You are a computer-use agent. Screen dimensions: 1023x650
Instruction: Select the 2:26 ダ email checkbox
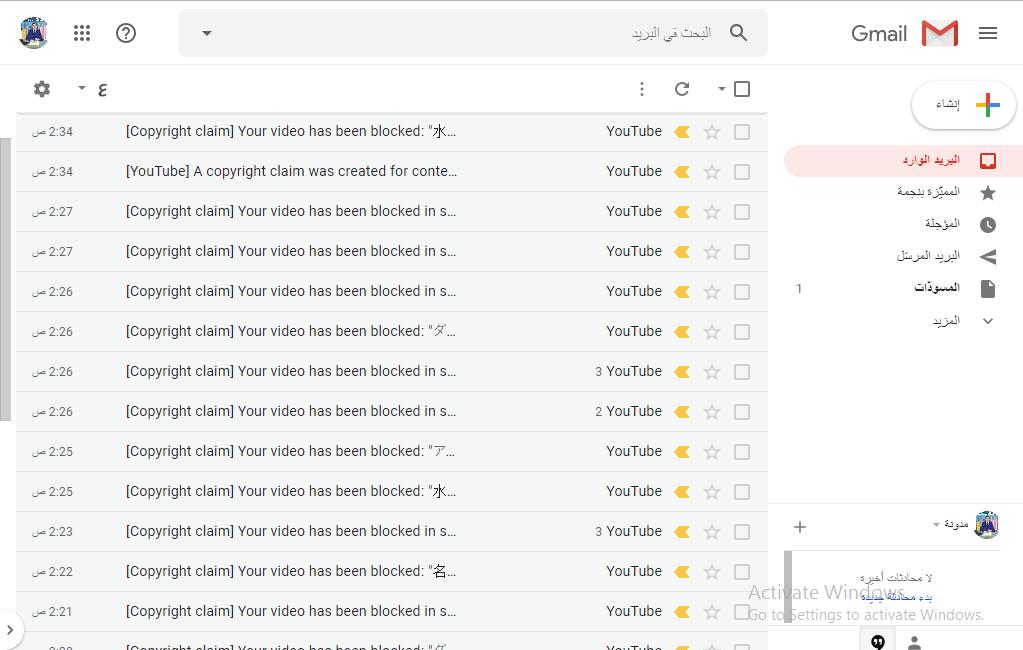[x=742, y=332]
